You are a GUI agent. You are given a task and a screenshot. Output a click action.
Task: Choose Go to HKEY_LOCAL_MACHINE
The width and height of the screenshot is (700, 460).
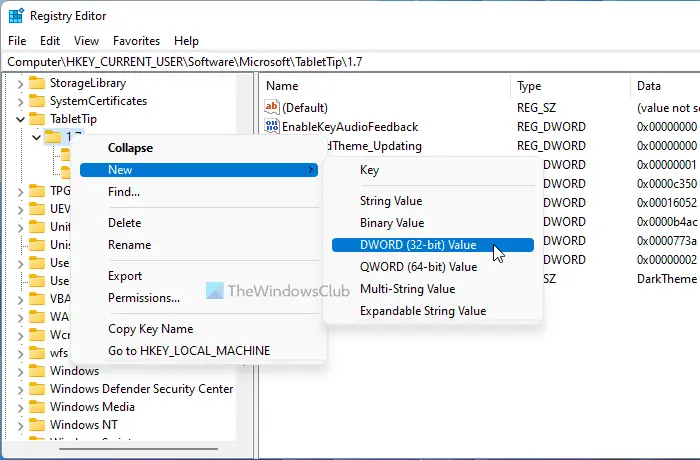tap(199, 351)
